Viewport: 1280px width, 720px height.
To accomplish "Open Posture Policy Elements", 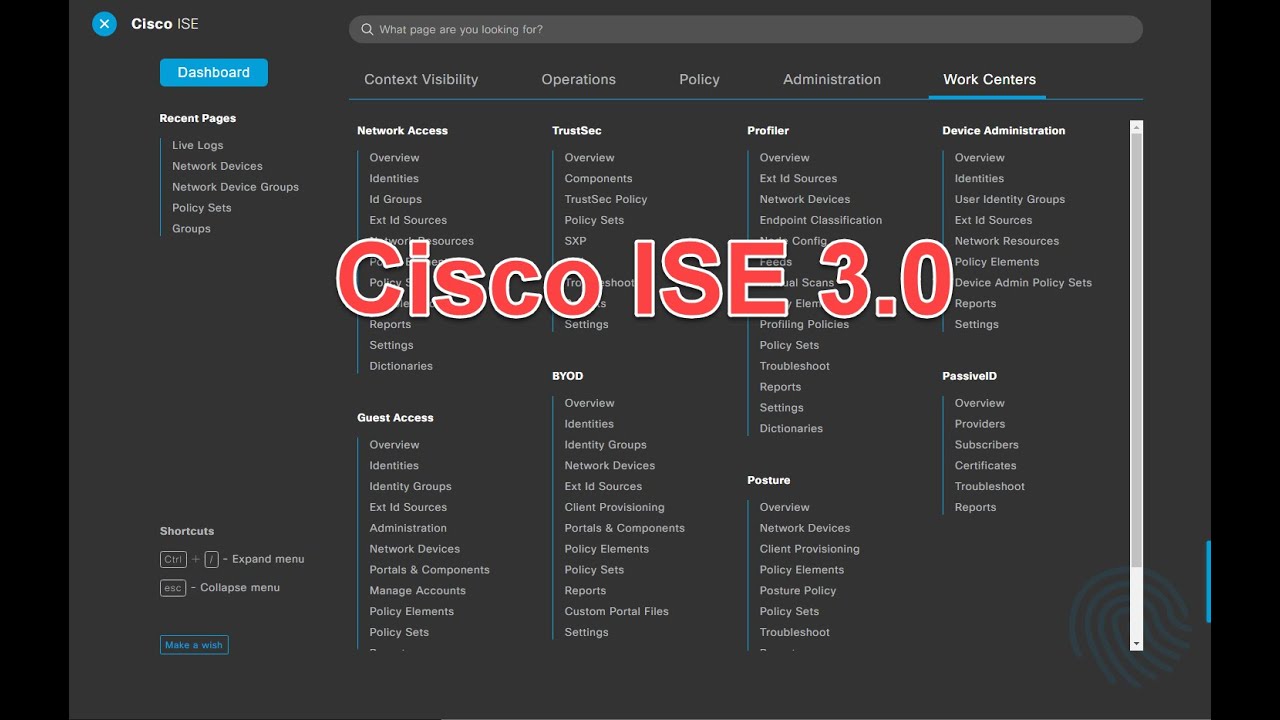I will (x=801, y=570).
